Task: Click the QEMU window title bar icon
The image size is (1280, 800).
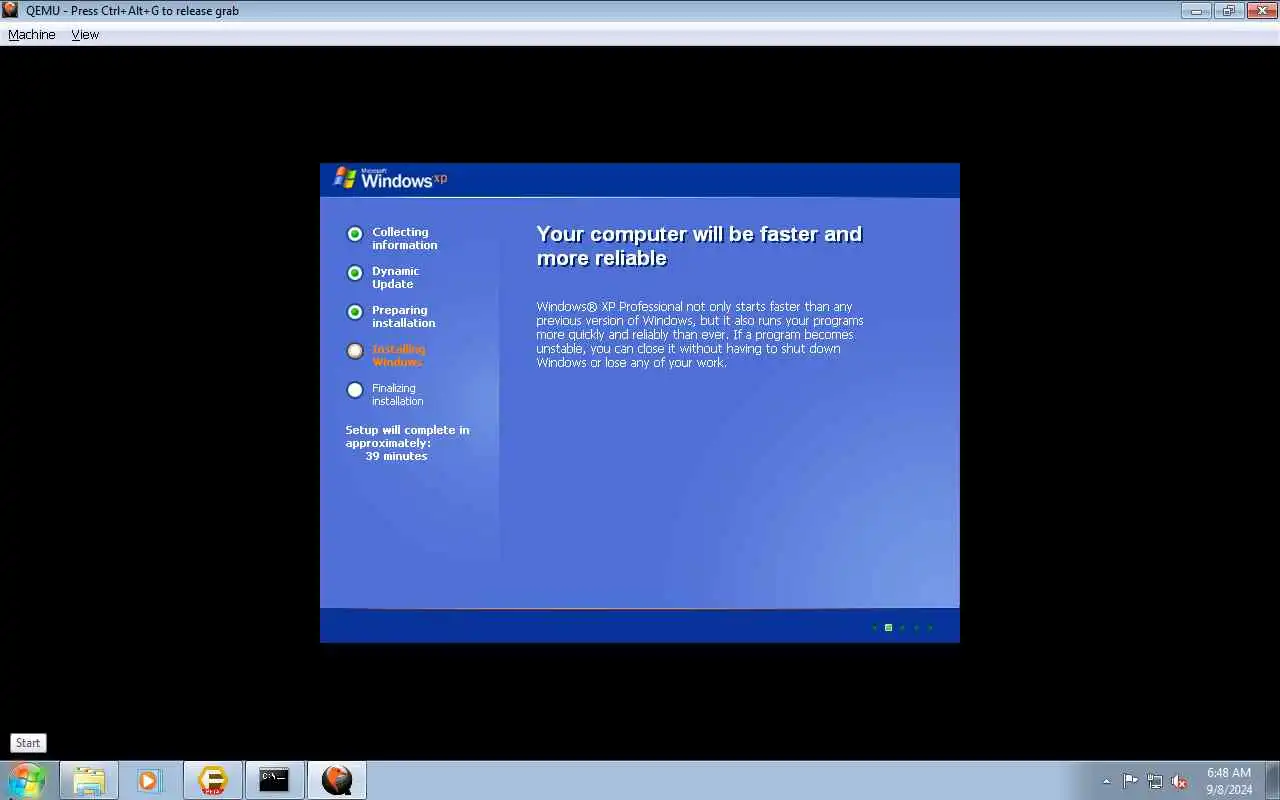Action: tap(10, 10)
